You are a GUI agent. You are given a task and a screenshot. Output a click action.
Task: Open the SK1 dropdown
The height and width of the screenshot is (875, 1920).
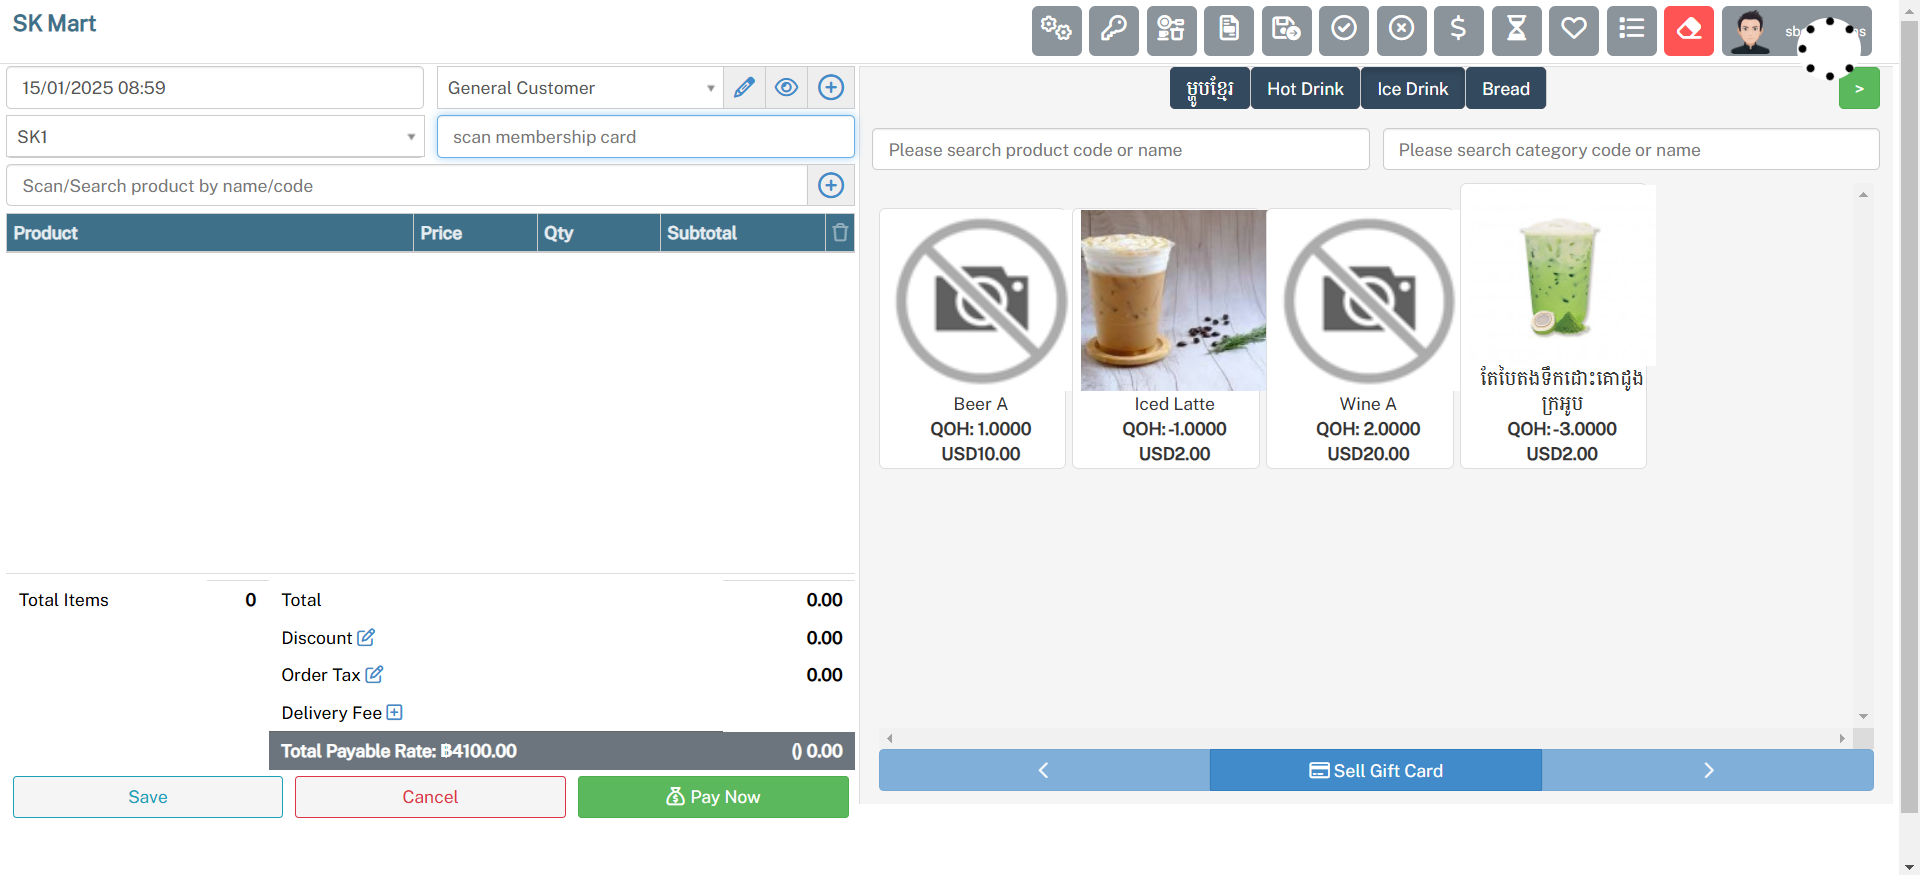click(x=215, y=137)
